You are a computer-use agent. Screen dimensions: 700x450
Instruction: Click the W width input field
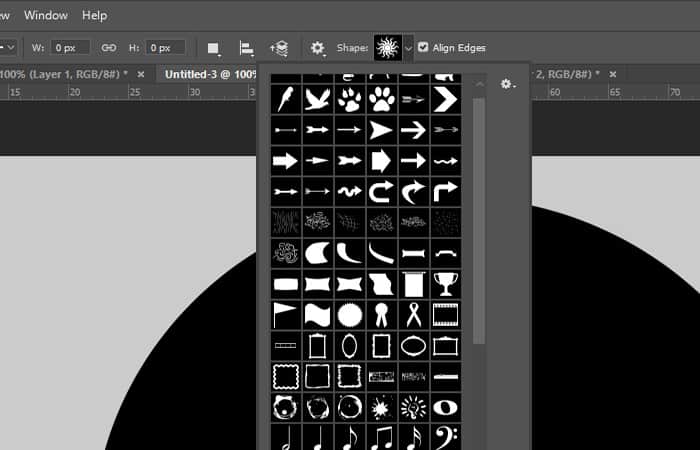tap(70, 48)
